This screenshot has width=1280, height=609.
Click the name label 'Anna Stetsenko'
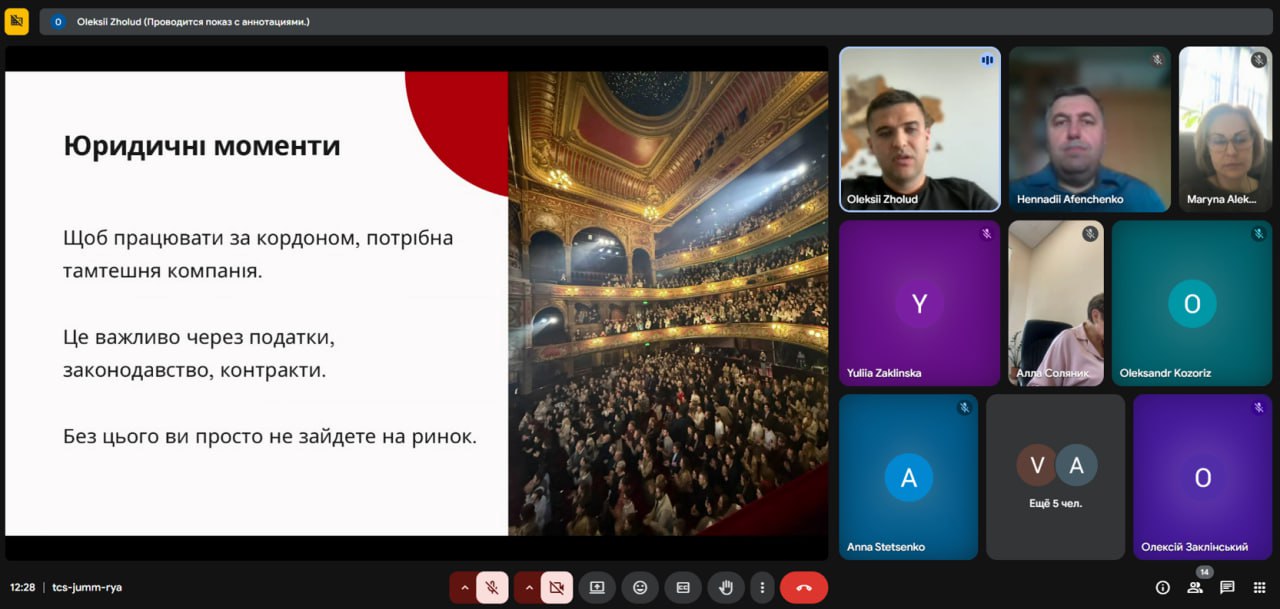click(x=886, y=547)
